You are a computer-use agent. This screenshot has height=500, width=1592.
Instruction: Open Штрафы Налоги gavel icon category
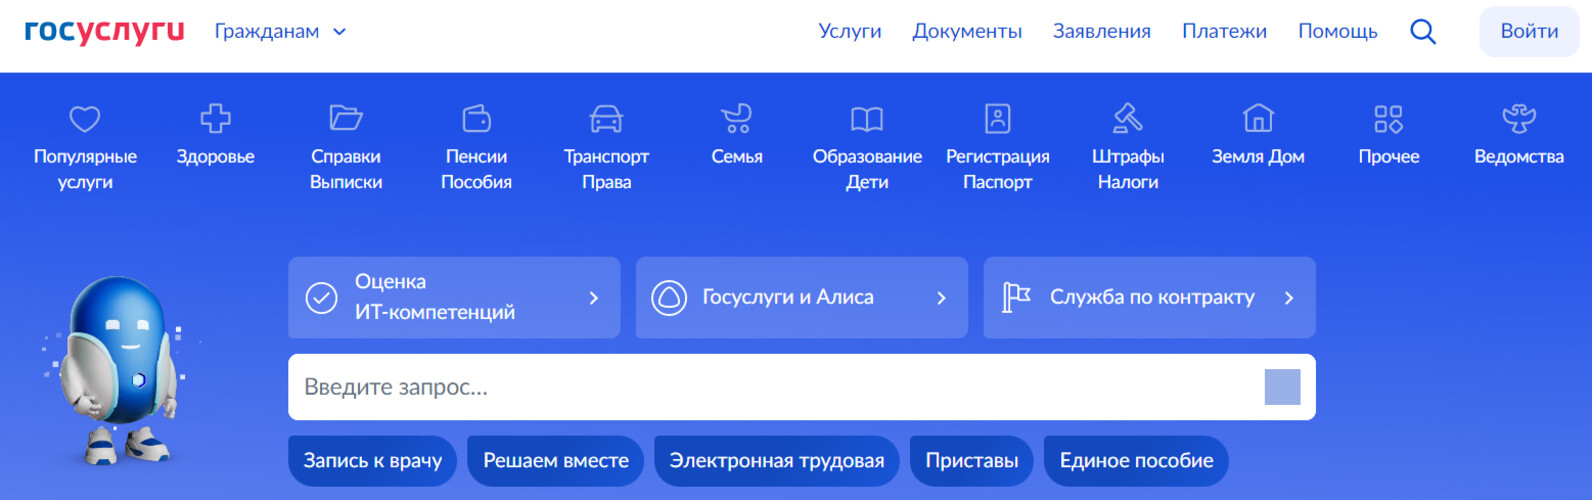[x=1128, y=147]
